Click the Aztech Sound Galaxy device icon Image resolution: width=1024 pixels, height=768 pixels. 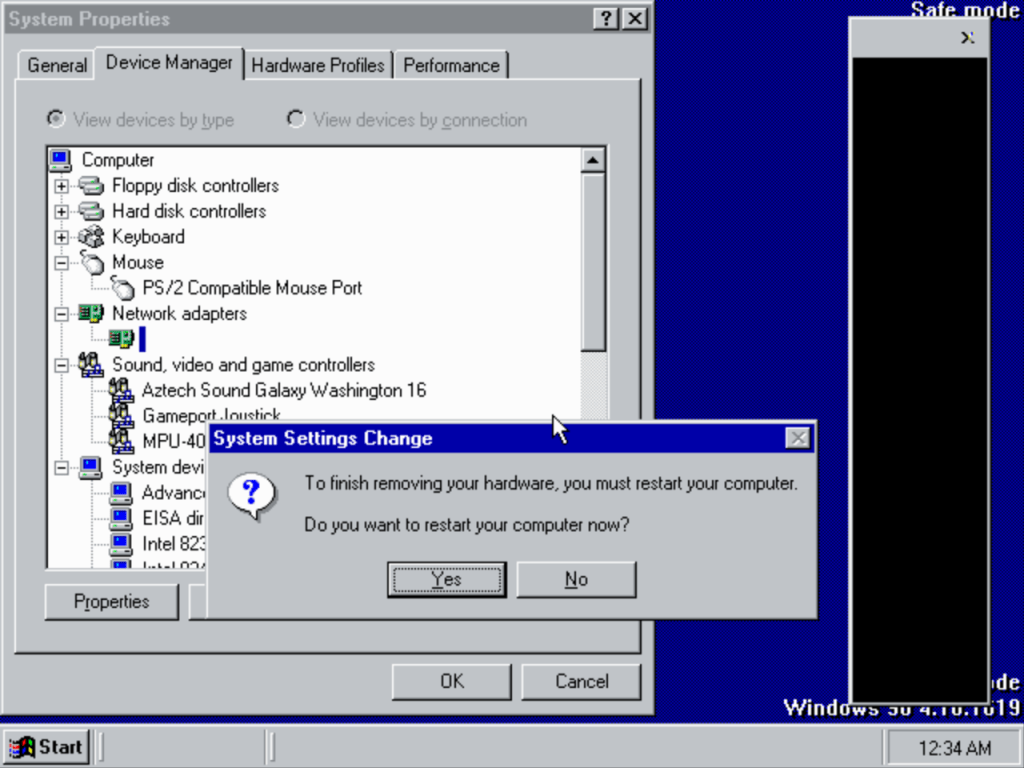coord(122,390)
